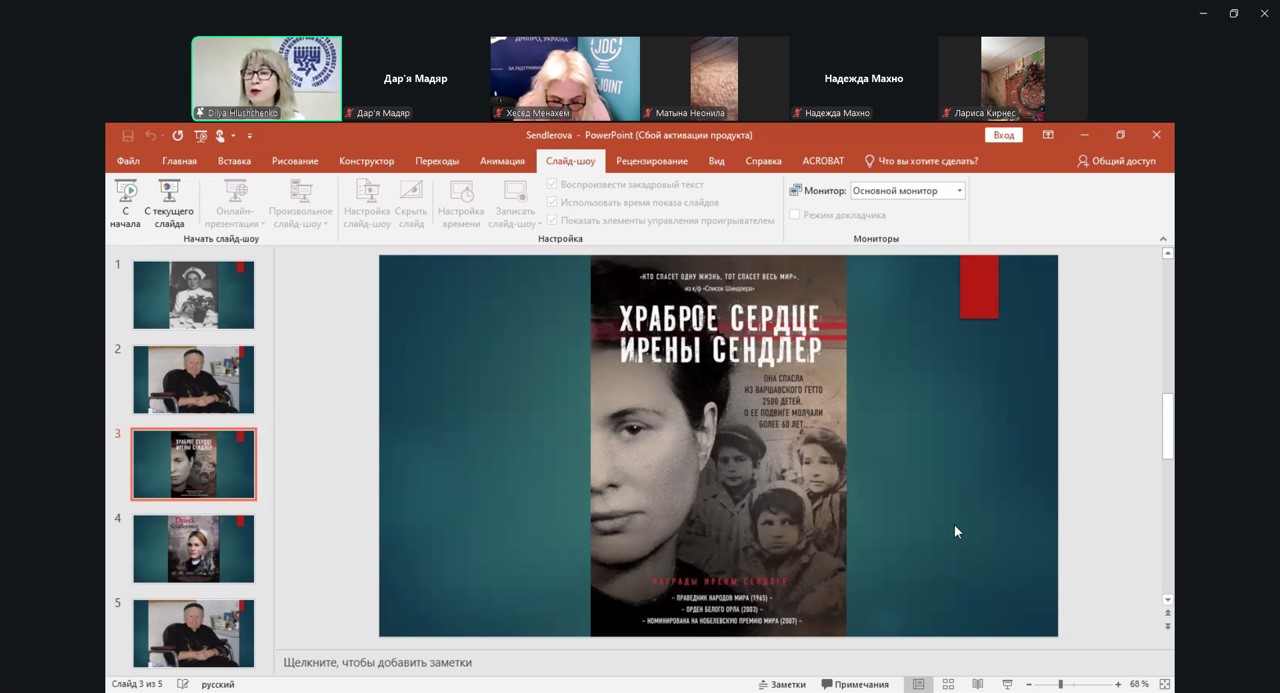
Task: Open the Монитор dropdown list
Action: click(959, 191)
